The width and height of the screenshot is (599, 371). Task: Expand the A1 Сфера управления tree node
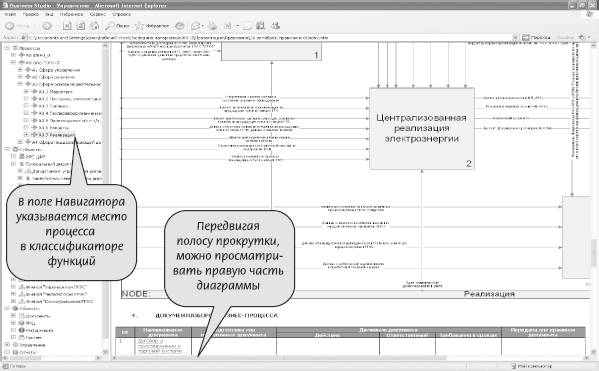click(20, 70)
